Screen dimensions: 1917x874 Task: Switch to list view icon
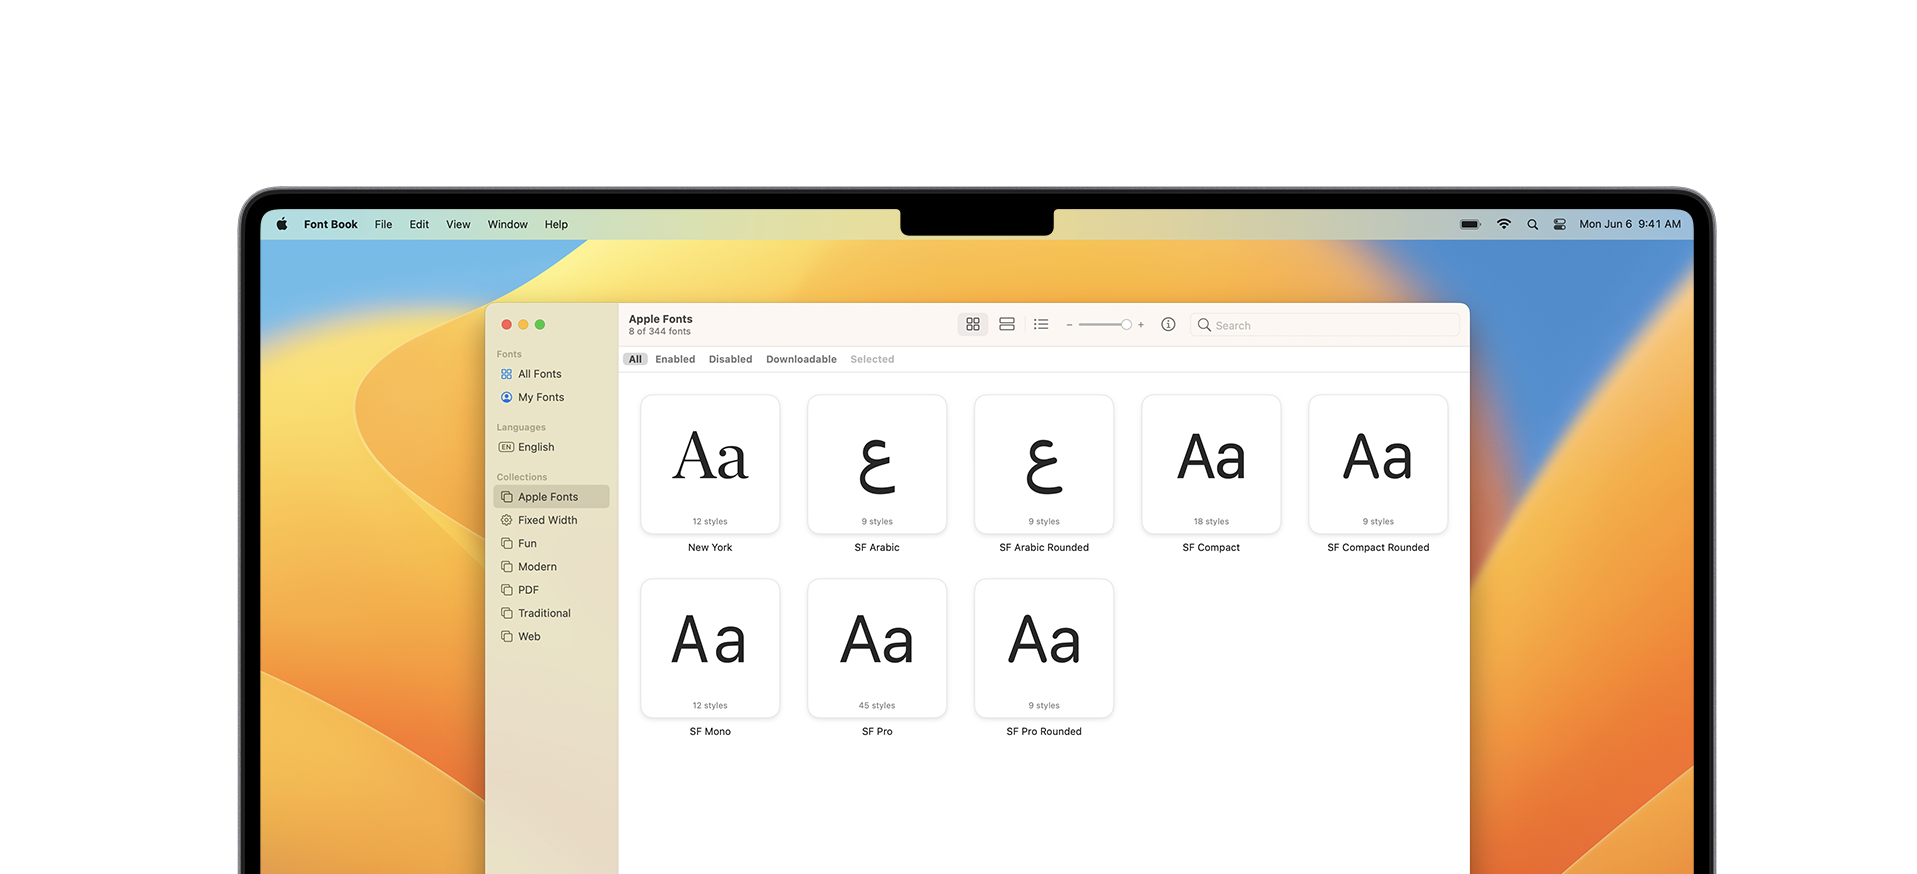tap(1041, 325)
